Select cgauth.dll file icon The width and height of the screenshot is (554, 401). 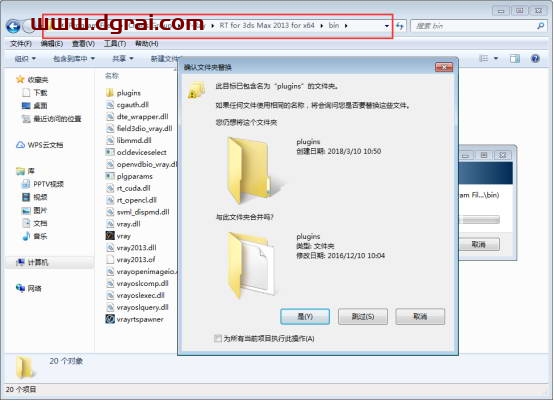tap(110, 105)
